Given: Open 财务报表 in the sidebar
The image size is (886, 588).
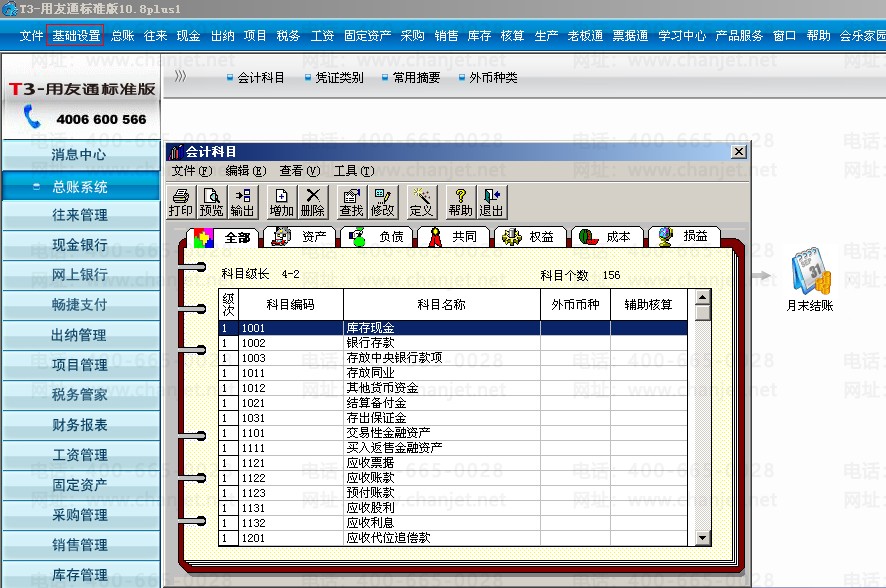Looking at the screenshot, I should click(x=81, y=425).
